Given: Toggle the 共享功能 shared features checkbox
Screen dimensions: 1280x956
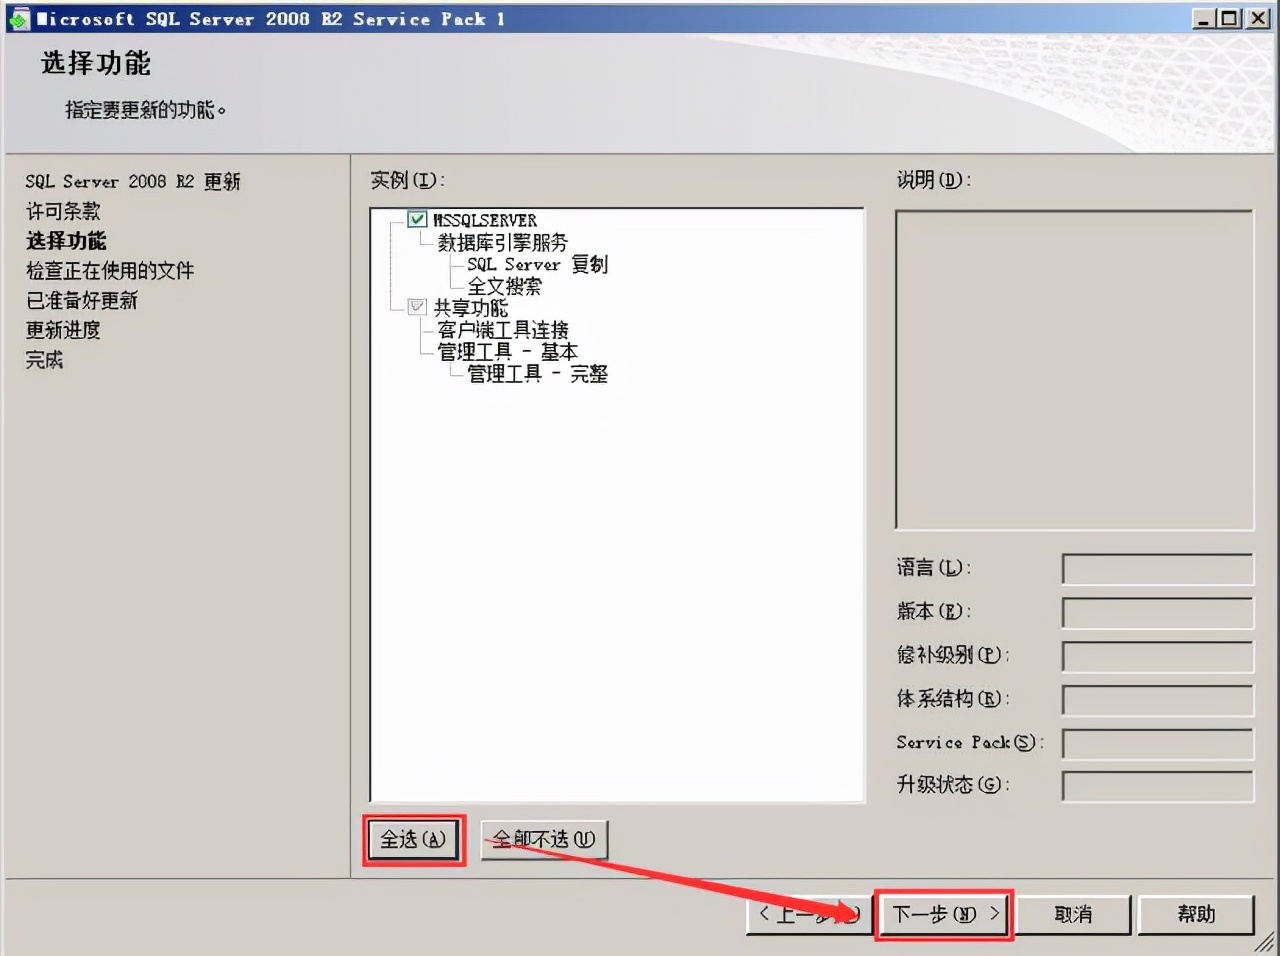Looking at the screenshot, I should click(416, 308).
